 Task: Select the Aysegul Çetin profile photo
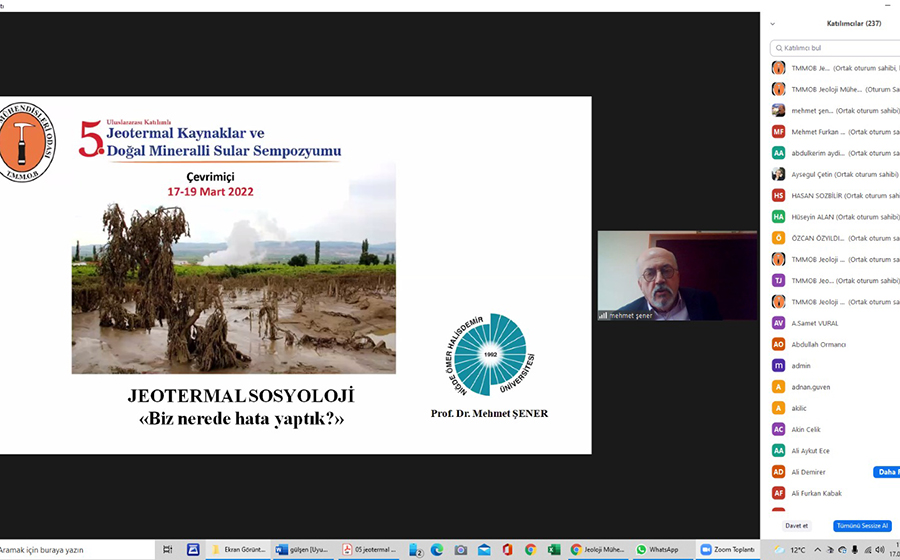(x=778, y=174)
